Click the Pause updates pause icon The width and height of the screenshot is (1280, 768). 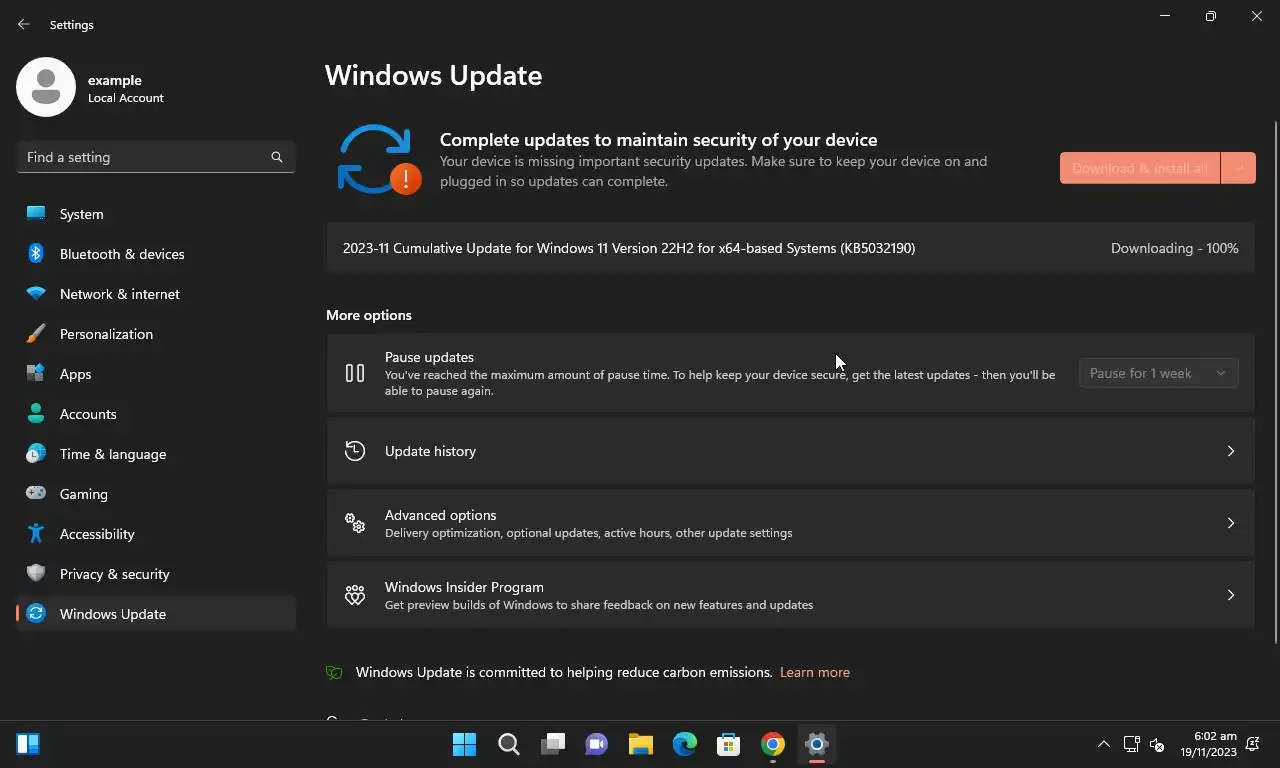tap(355, 373)
